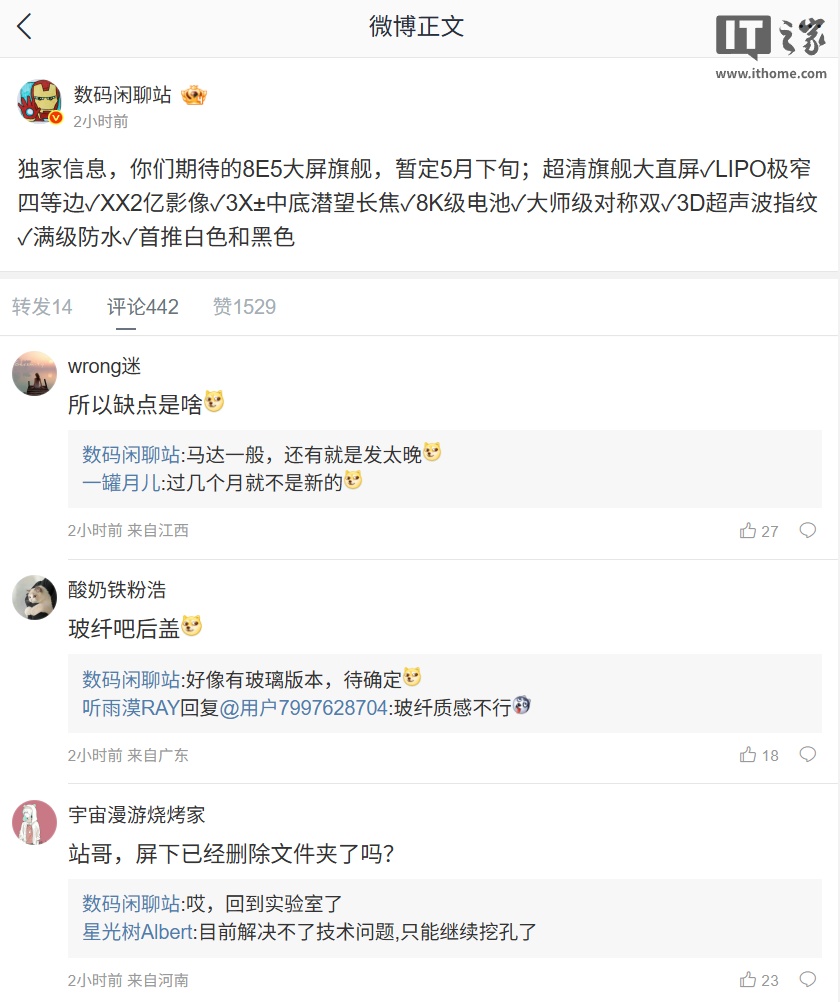The height and width of the screenshot is (1002, 840).
Task: Click the crown badge beside 数码闲聊站
Action: point(194,96)
